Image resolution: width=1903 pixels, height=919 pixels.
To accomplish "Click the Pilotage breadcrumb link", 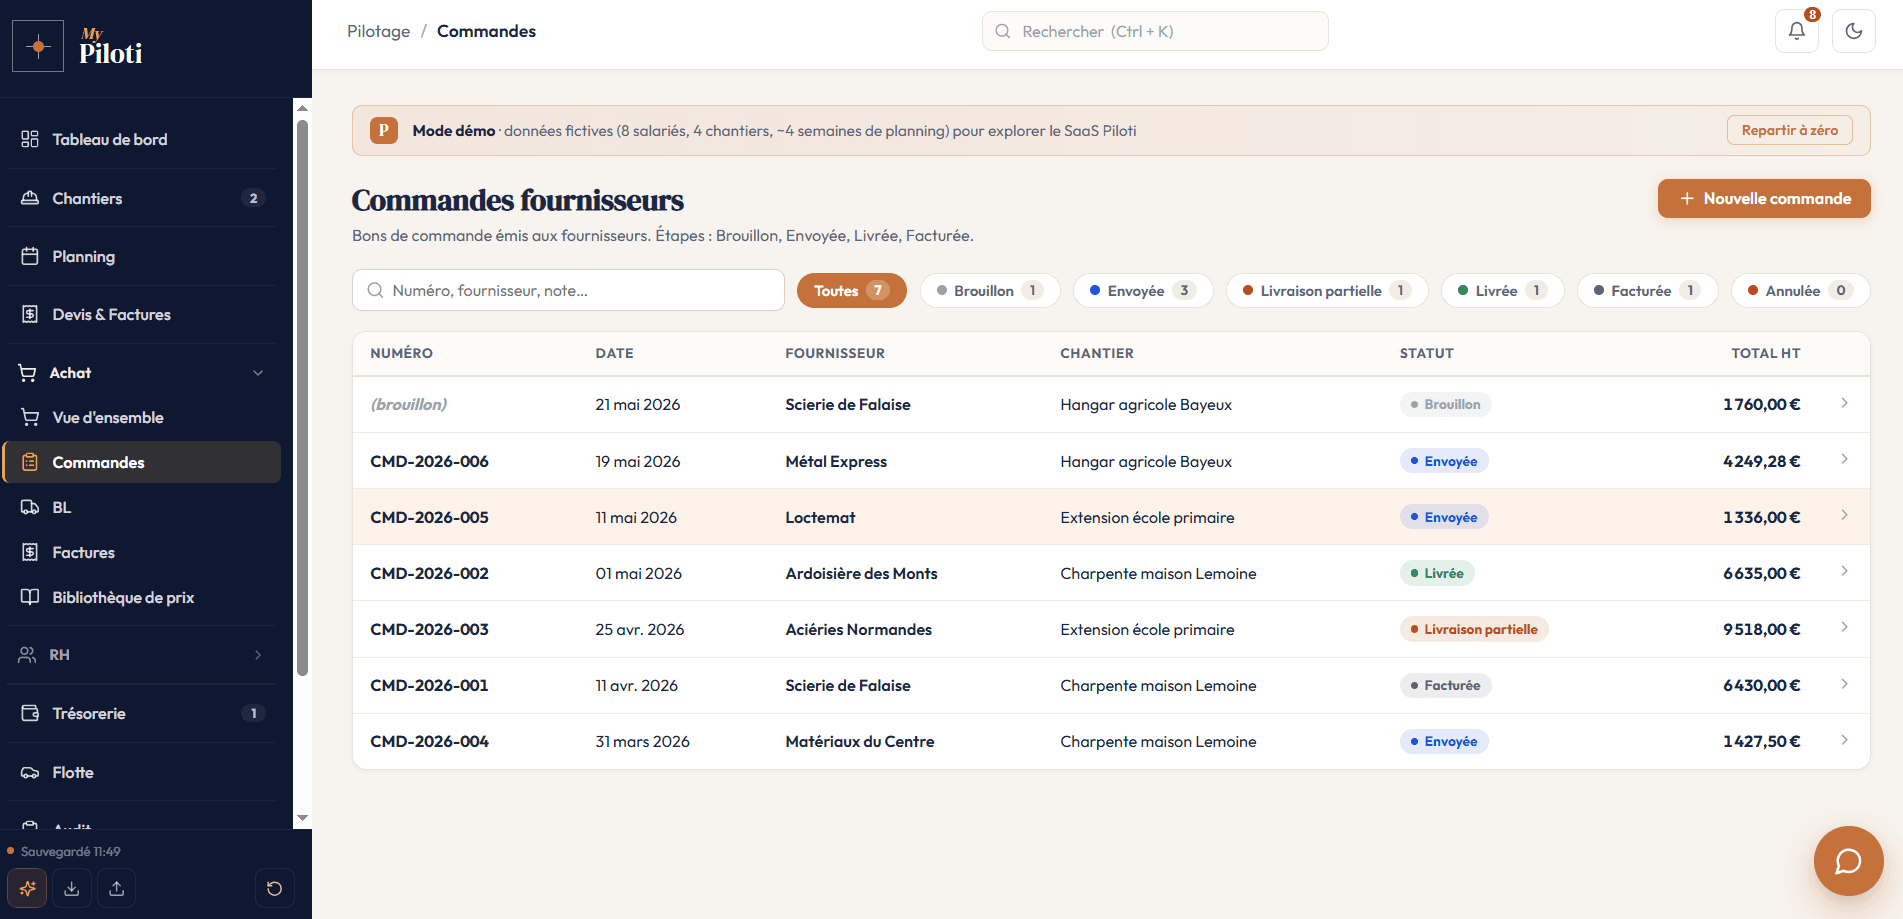I will point(378,31).
